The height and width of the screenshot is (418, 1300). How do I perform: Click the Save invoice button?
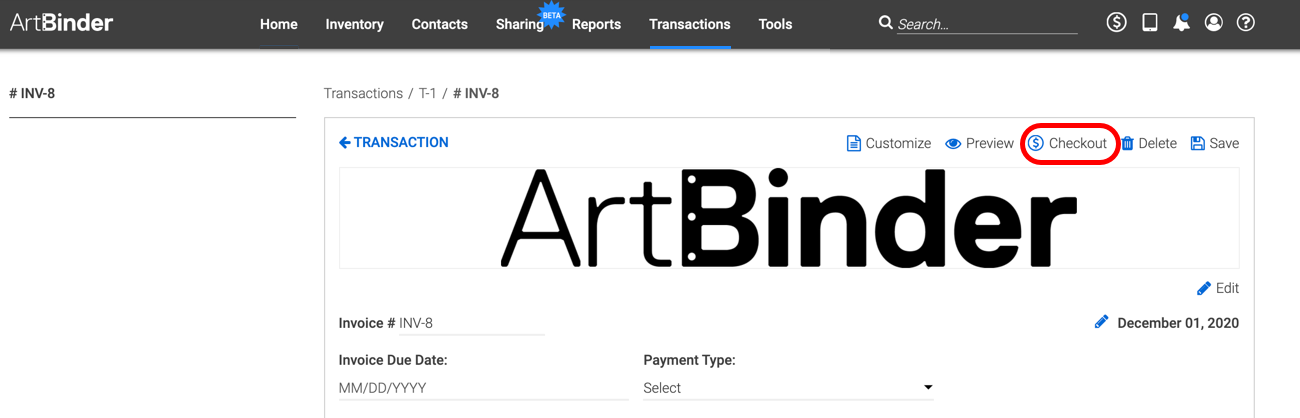(x=1215, y=143)
